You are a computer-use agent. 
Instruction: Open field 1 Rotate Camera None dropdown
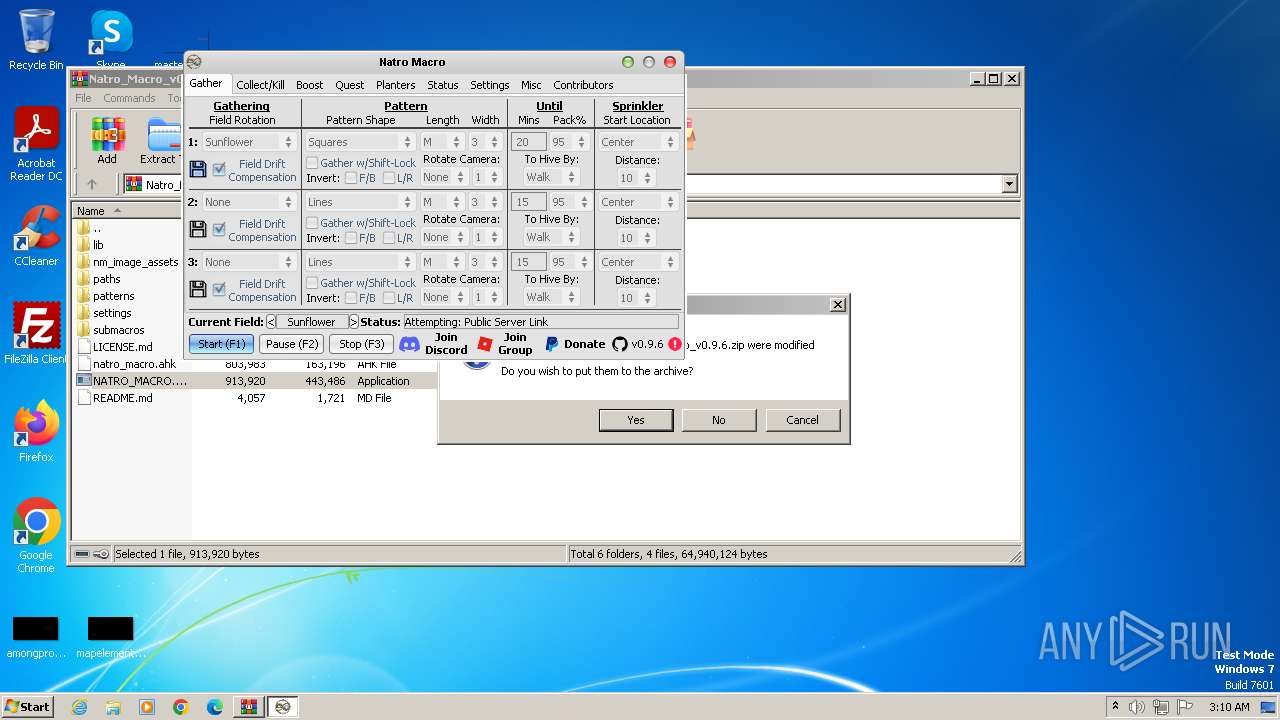pyautogui.click(x=443, y=178)
